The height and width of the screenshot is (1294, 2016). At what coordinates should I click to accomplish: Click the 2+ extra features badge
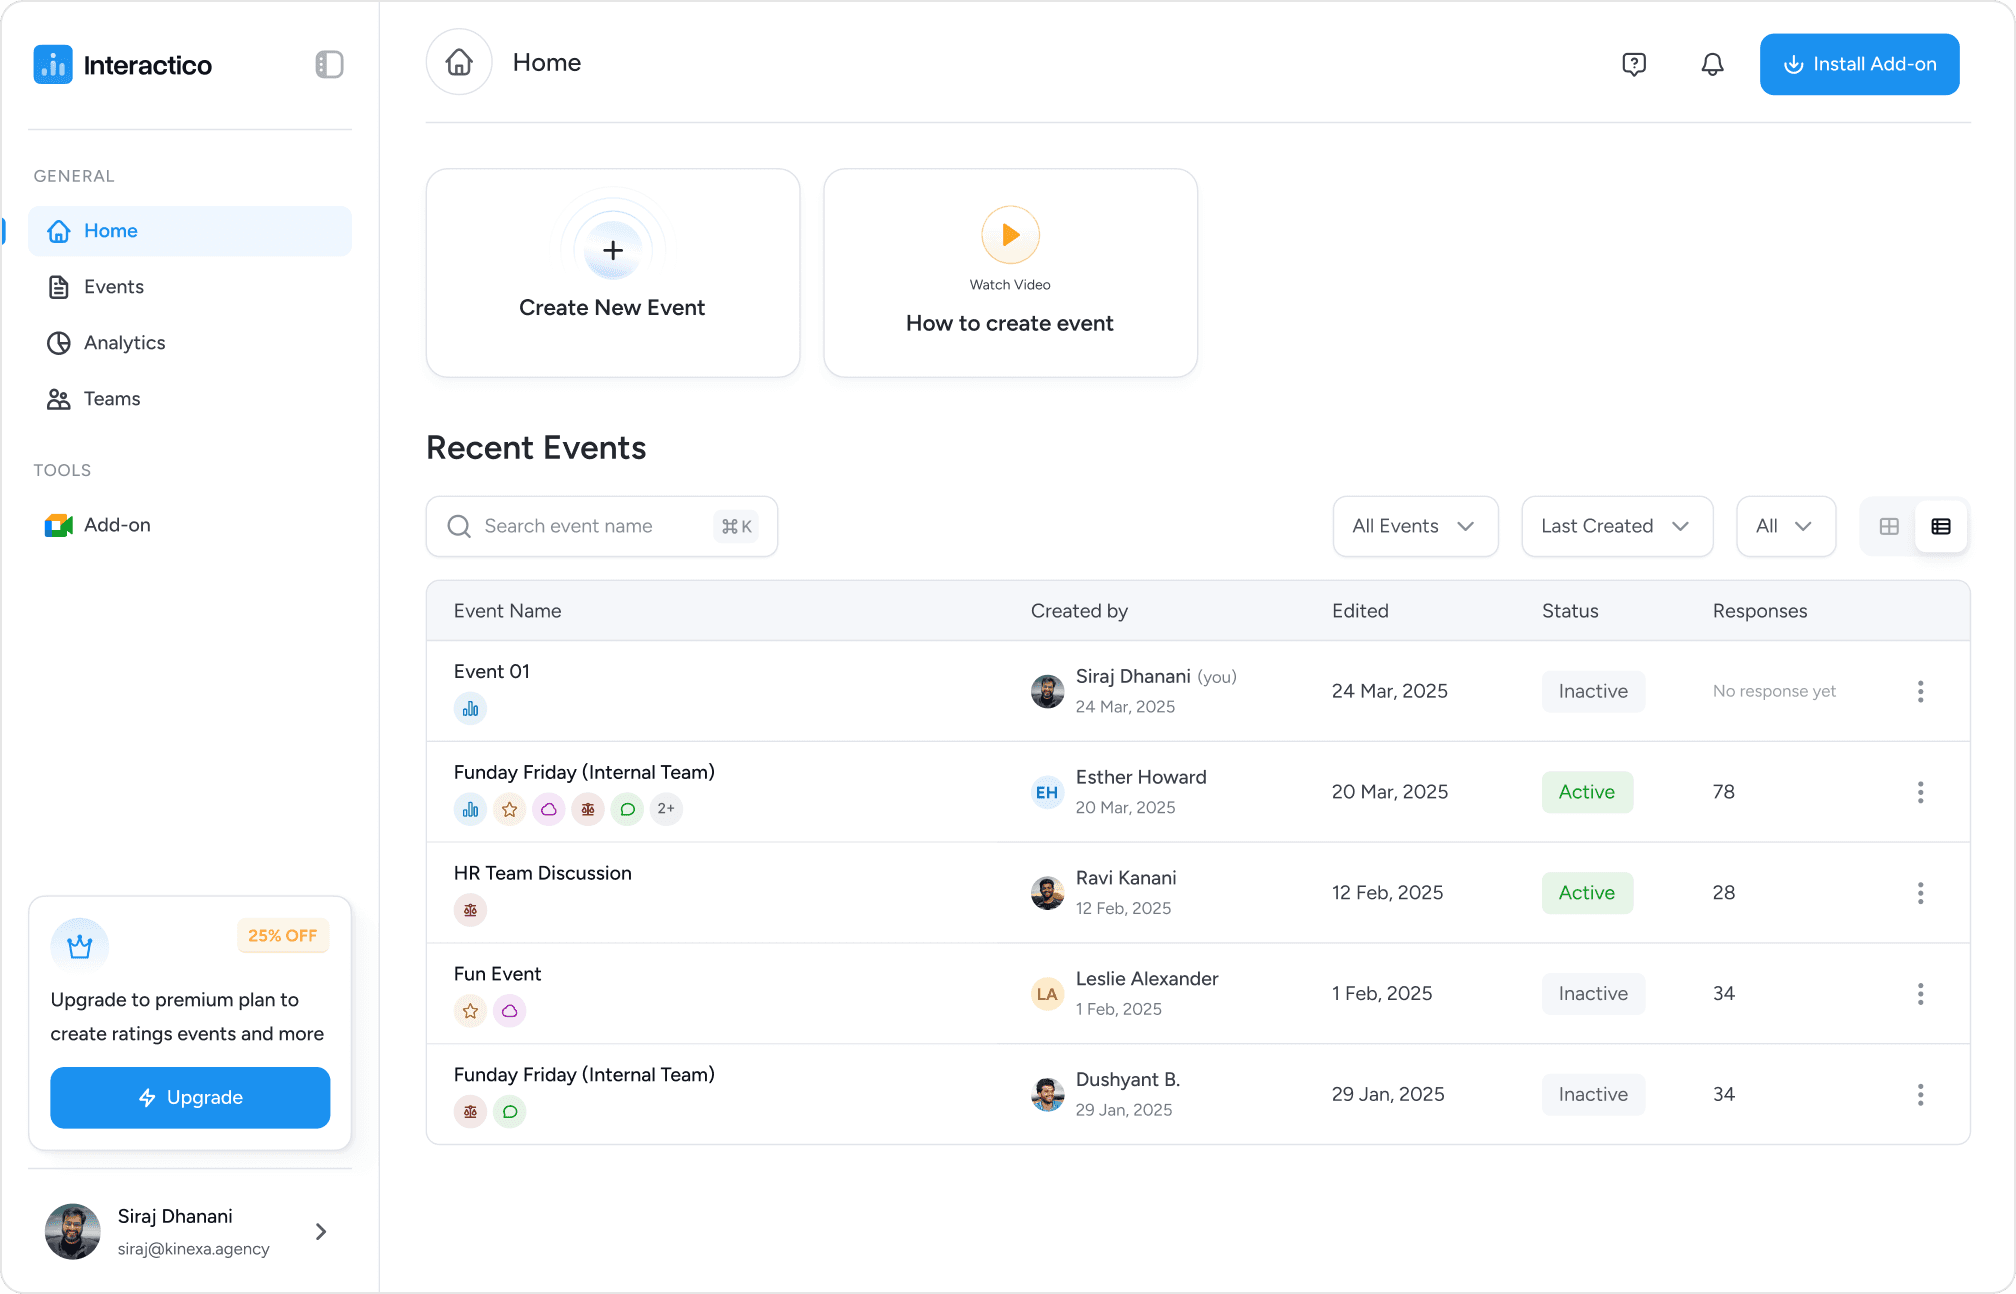[x=666, y=809]
